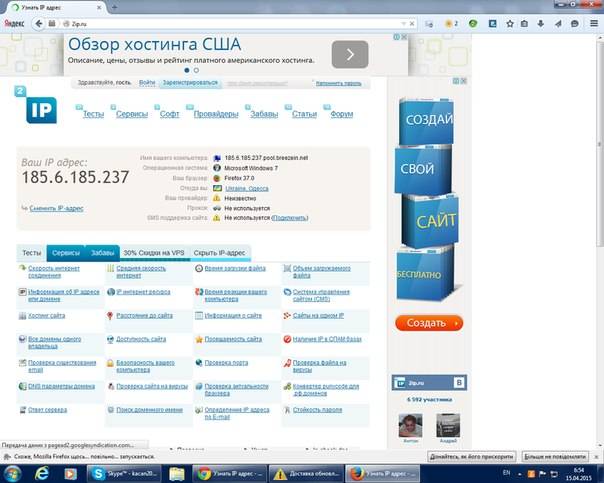Open the Скрыть IP-адрес tab
The image size is (604, 483).
[x=219, y=253]
